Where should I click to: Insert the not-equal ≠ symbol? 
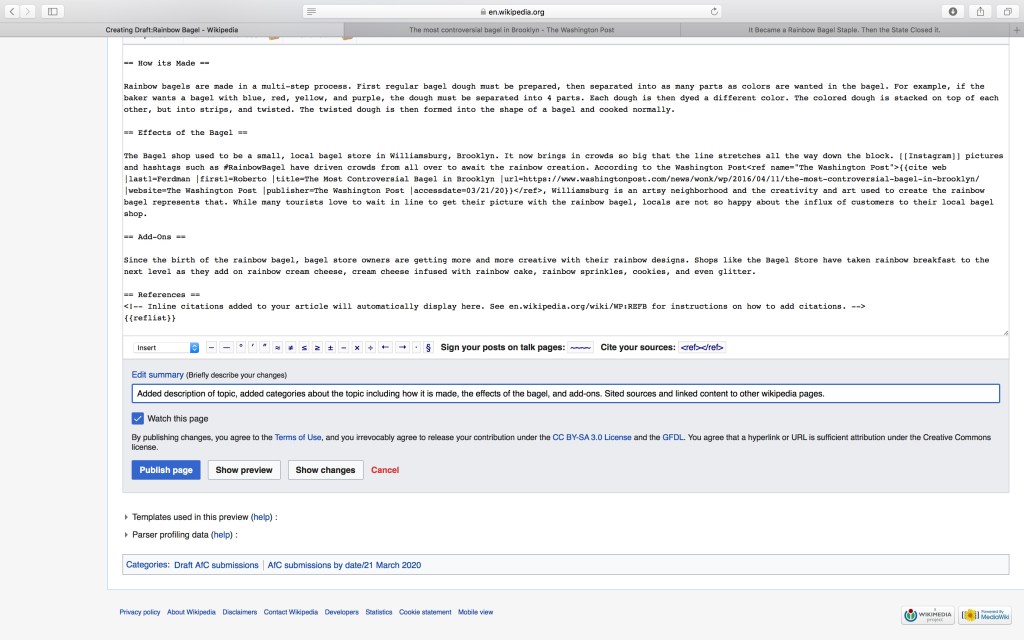point(290,348)
